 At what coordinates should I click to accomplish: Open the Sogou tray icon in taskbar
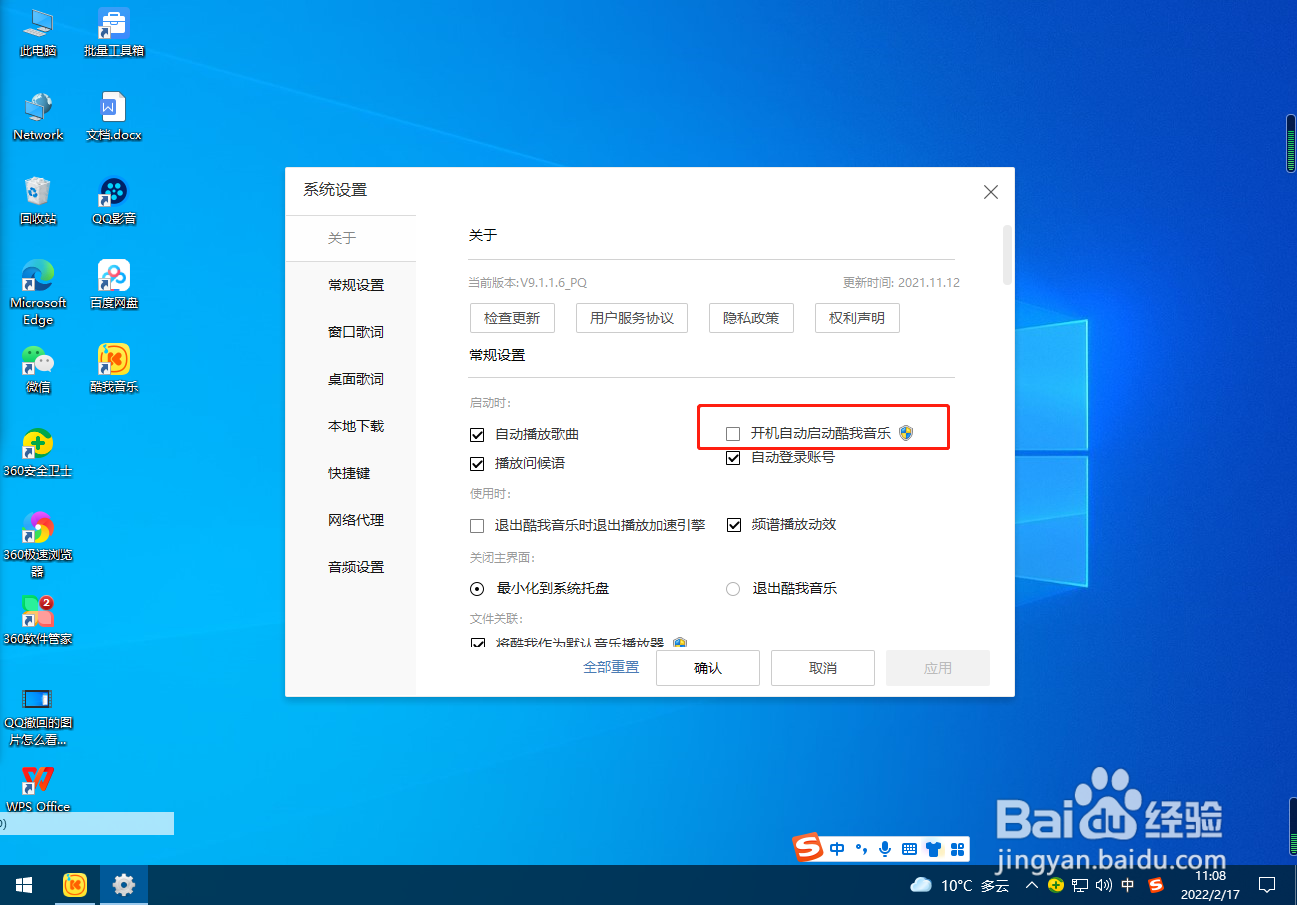1156,885
